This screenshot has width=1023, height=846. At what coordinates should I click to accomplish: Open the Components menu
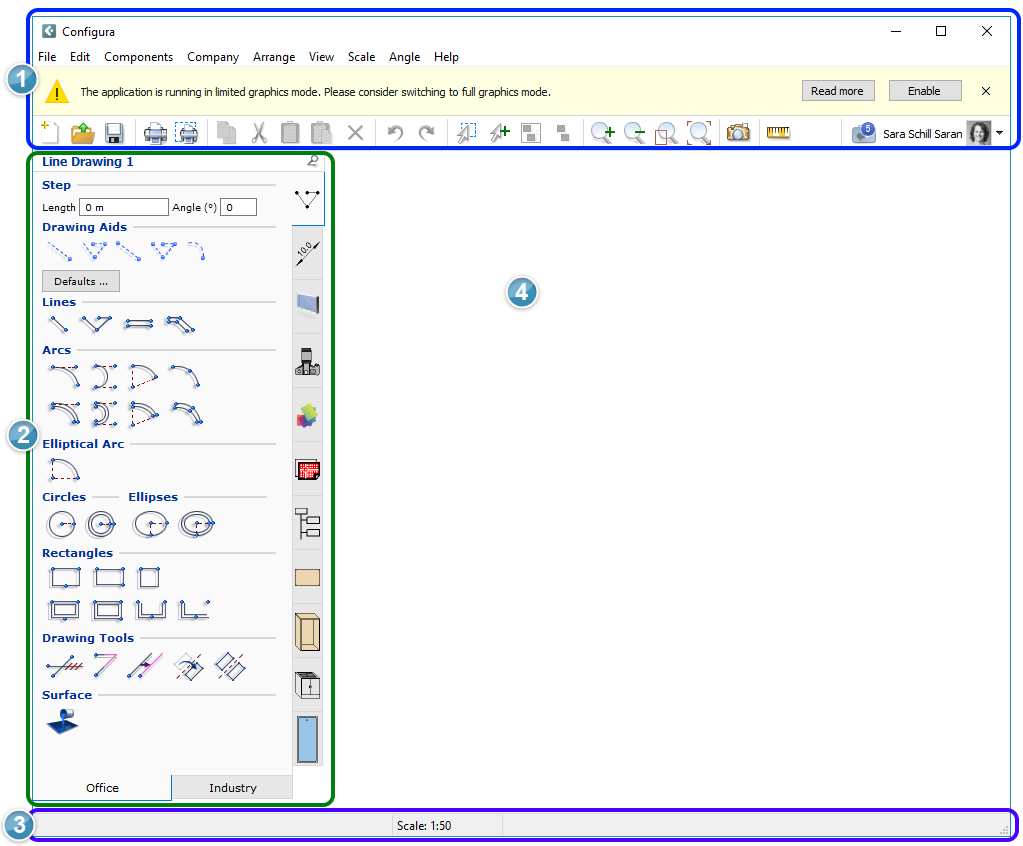pos(138,57)
